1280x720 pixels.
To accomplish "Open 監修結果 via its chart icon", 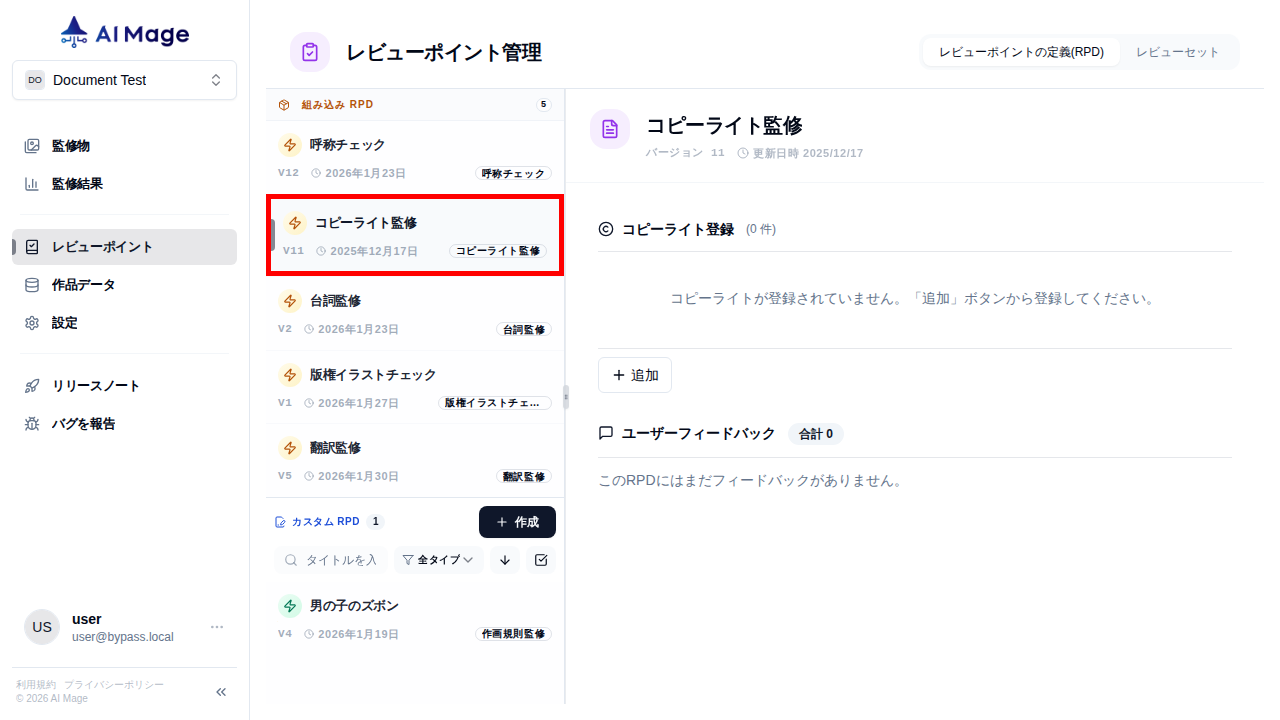I will click(32, 183).
